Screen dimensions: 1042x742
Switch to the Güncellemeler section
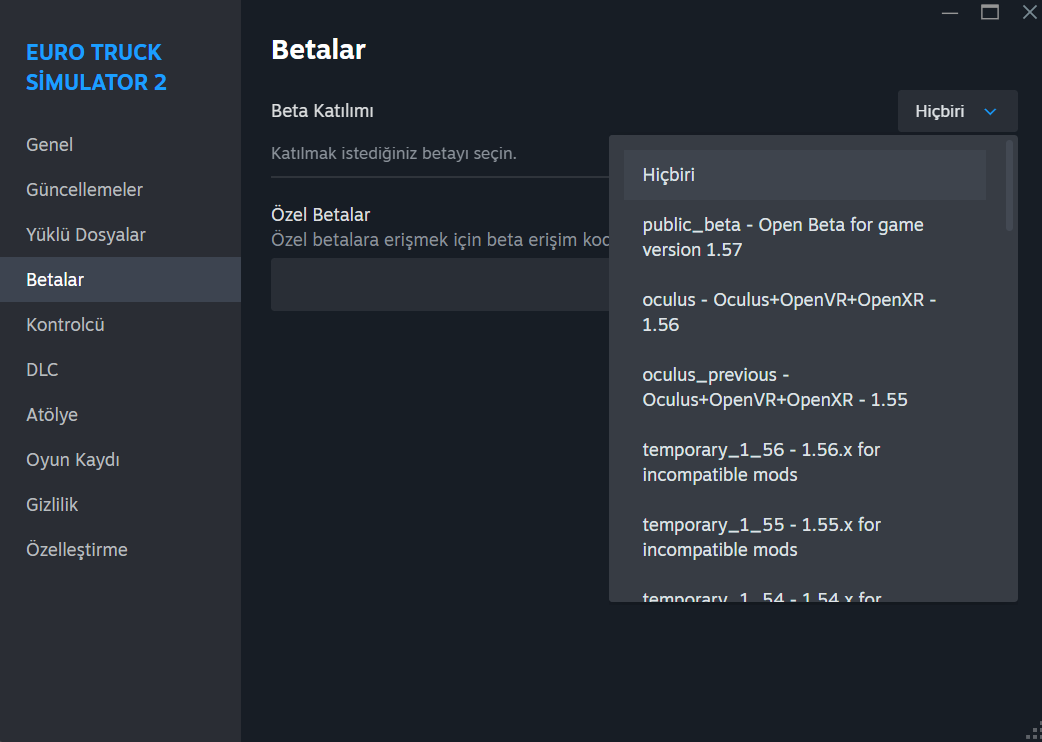pos(120,189)
